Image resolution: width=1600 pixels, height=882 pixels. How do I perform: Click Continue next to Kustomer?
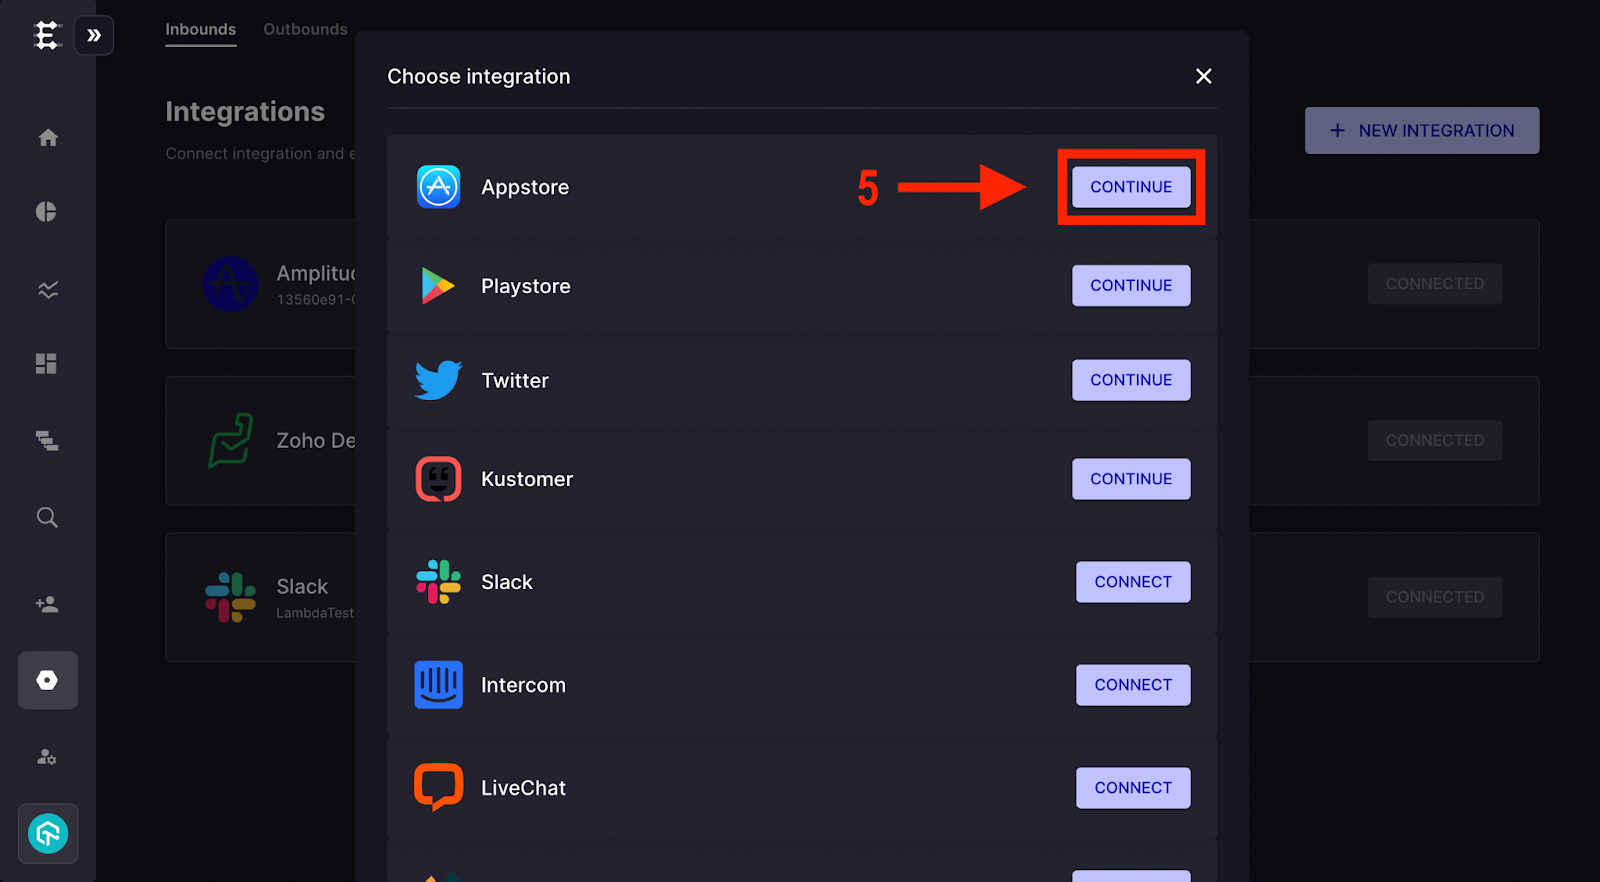click(1131, 479)
